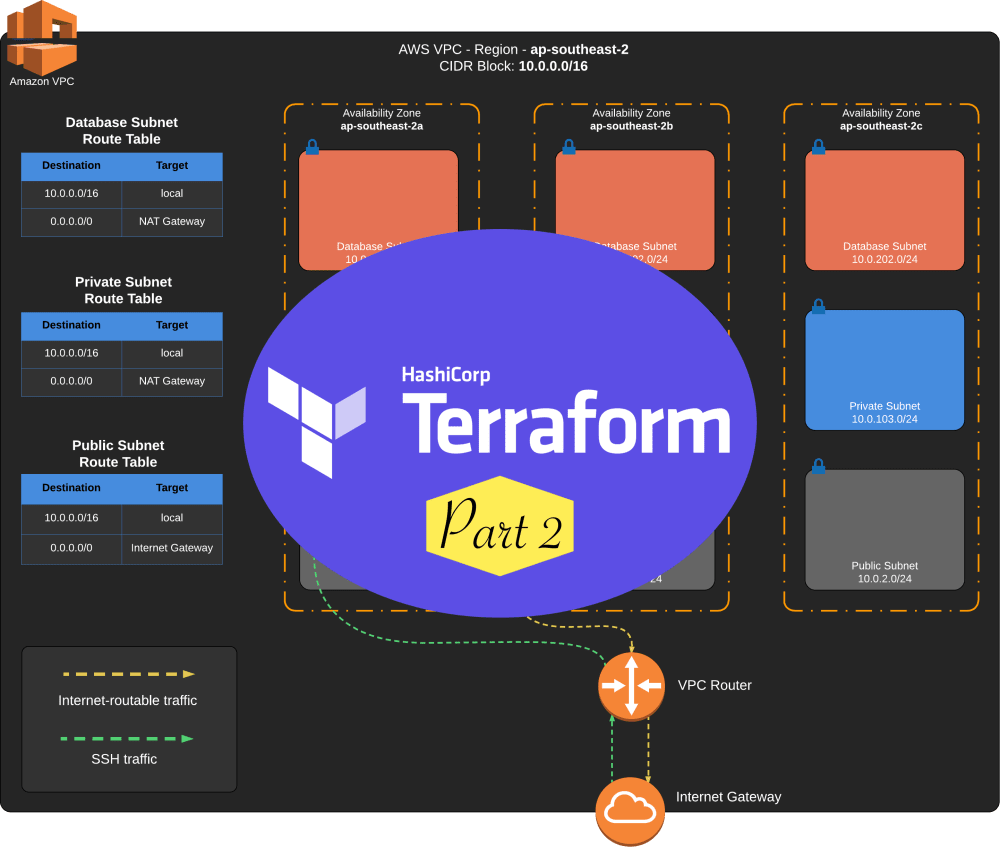
Task: Click 'Internet-routable traffic' legend text
Action: tap(128, 700)
